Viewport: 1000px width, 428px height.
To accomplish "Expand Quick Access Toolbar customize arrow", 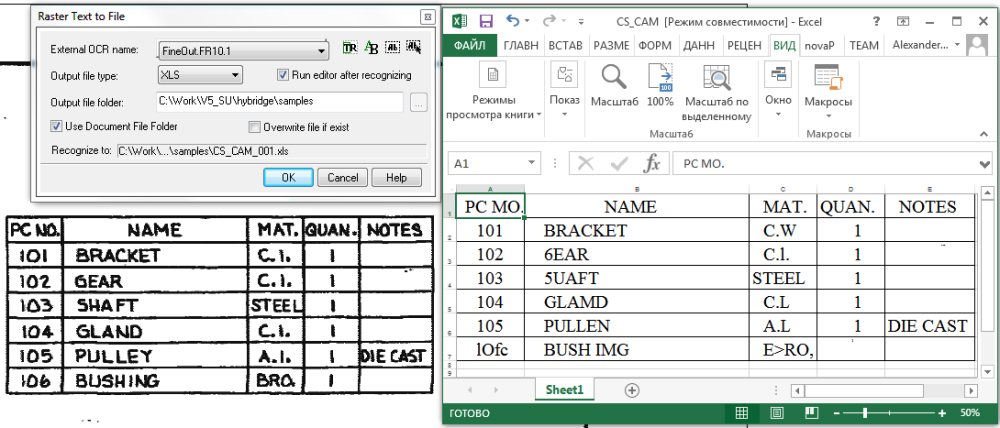I will 581,22.
